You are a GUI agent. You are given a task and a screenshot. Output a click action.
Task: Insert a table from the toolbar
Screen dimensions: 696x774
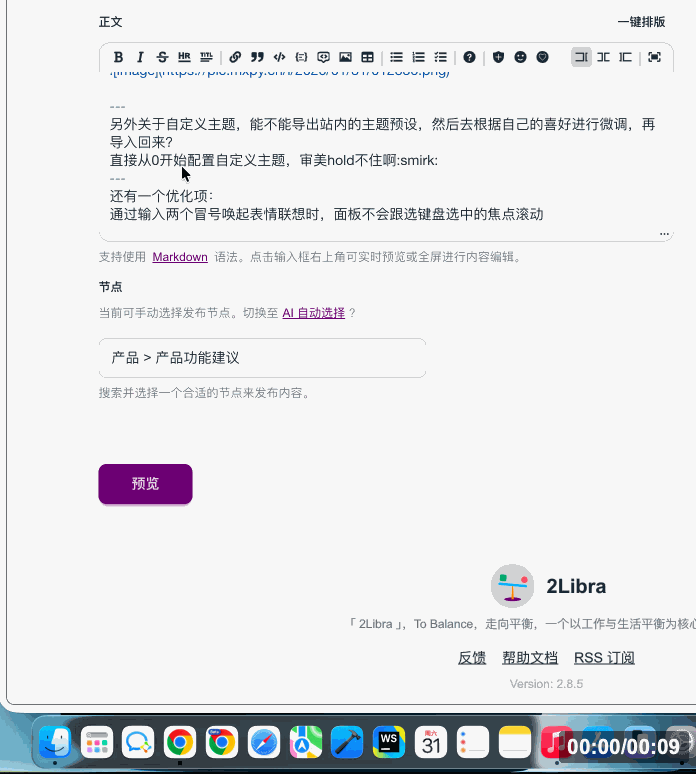click(x=367, y=58)
